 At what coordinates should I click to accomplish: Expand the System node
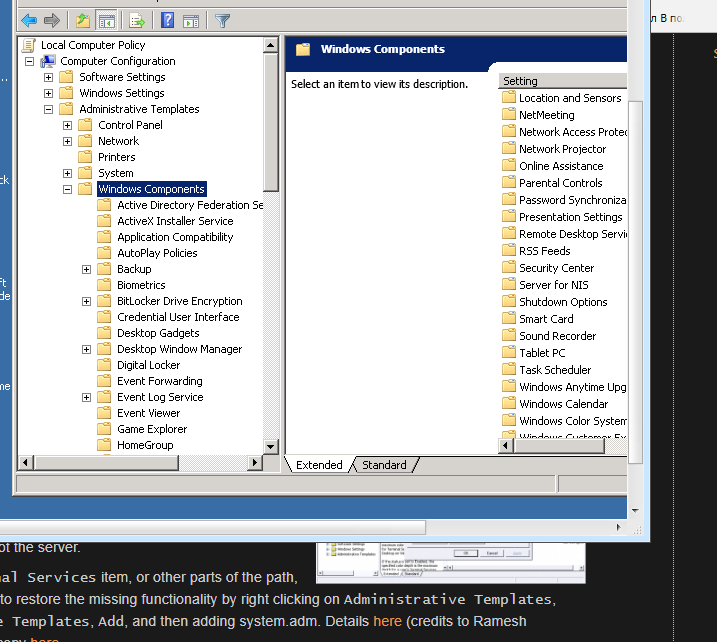coord(67,173)
